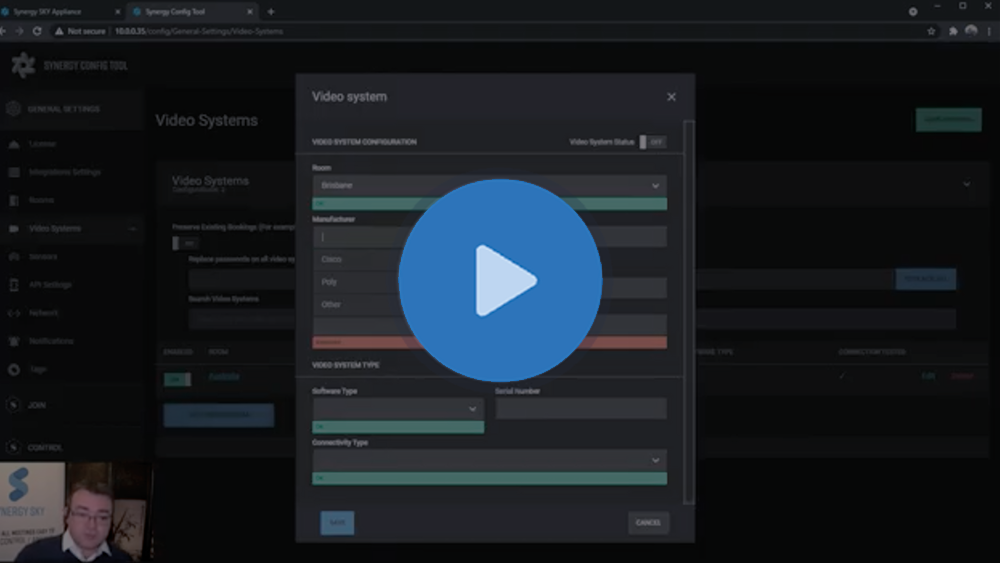Click the dialog's vertical scrollbar
1000x563 pixels.
689,312
